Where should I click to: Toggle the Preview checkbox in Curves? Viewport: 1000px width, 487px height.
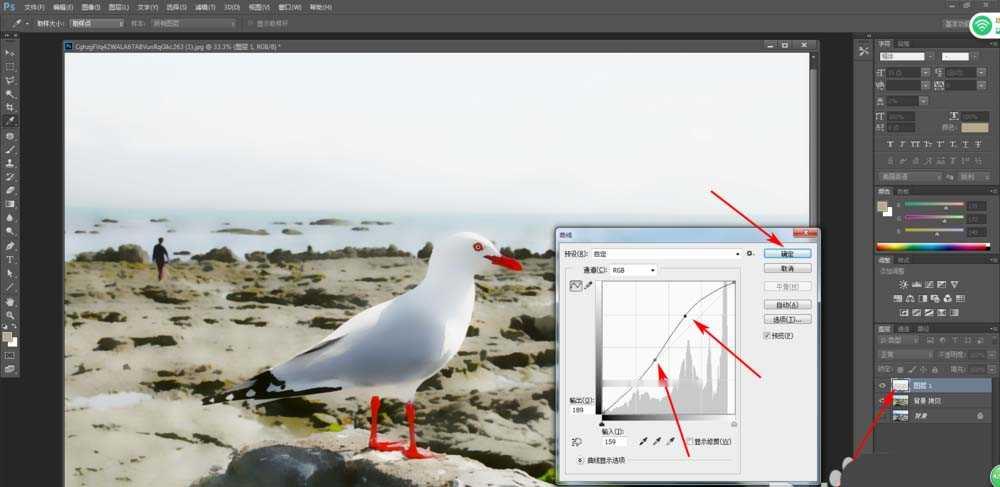pos(767,335)
